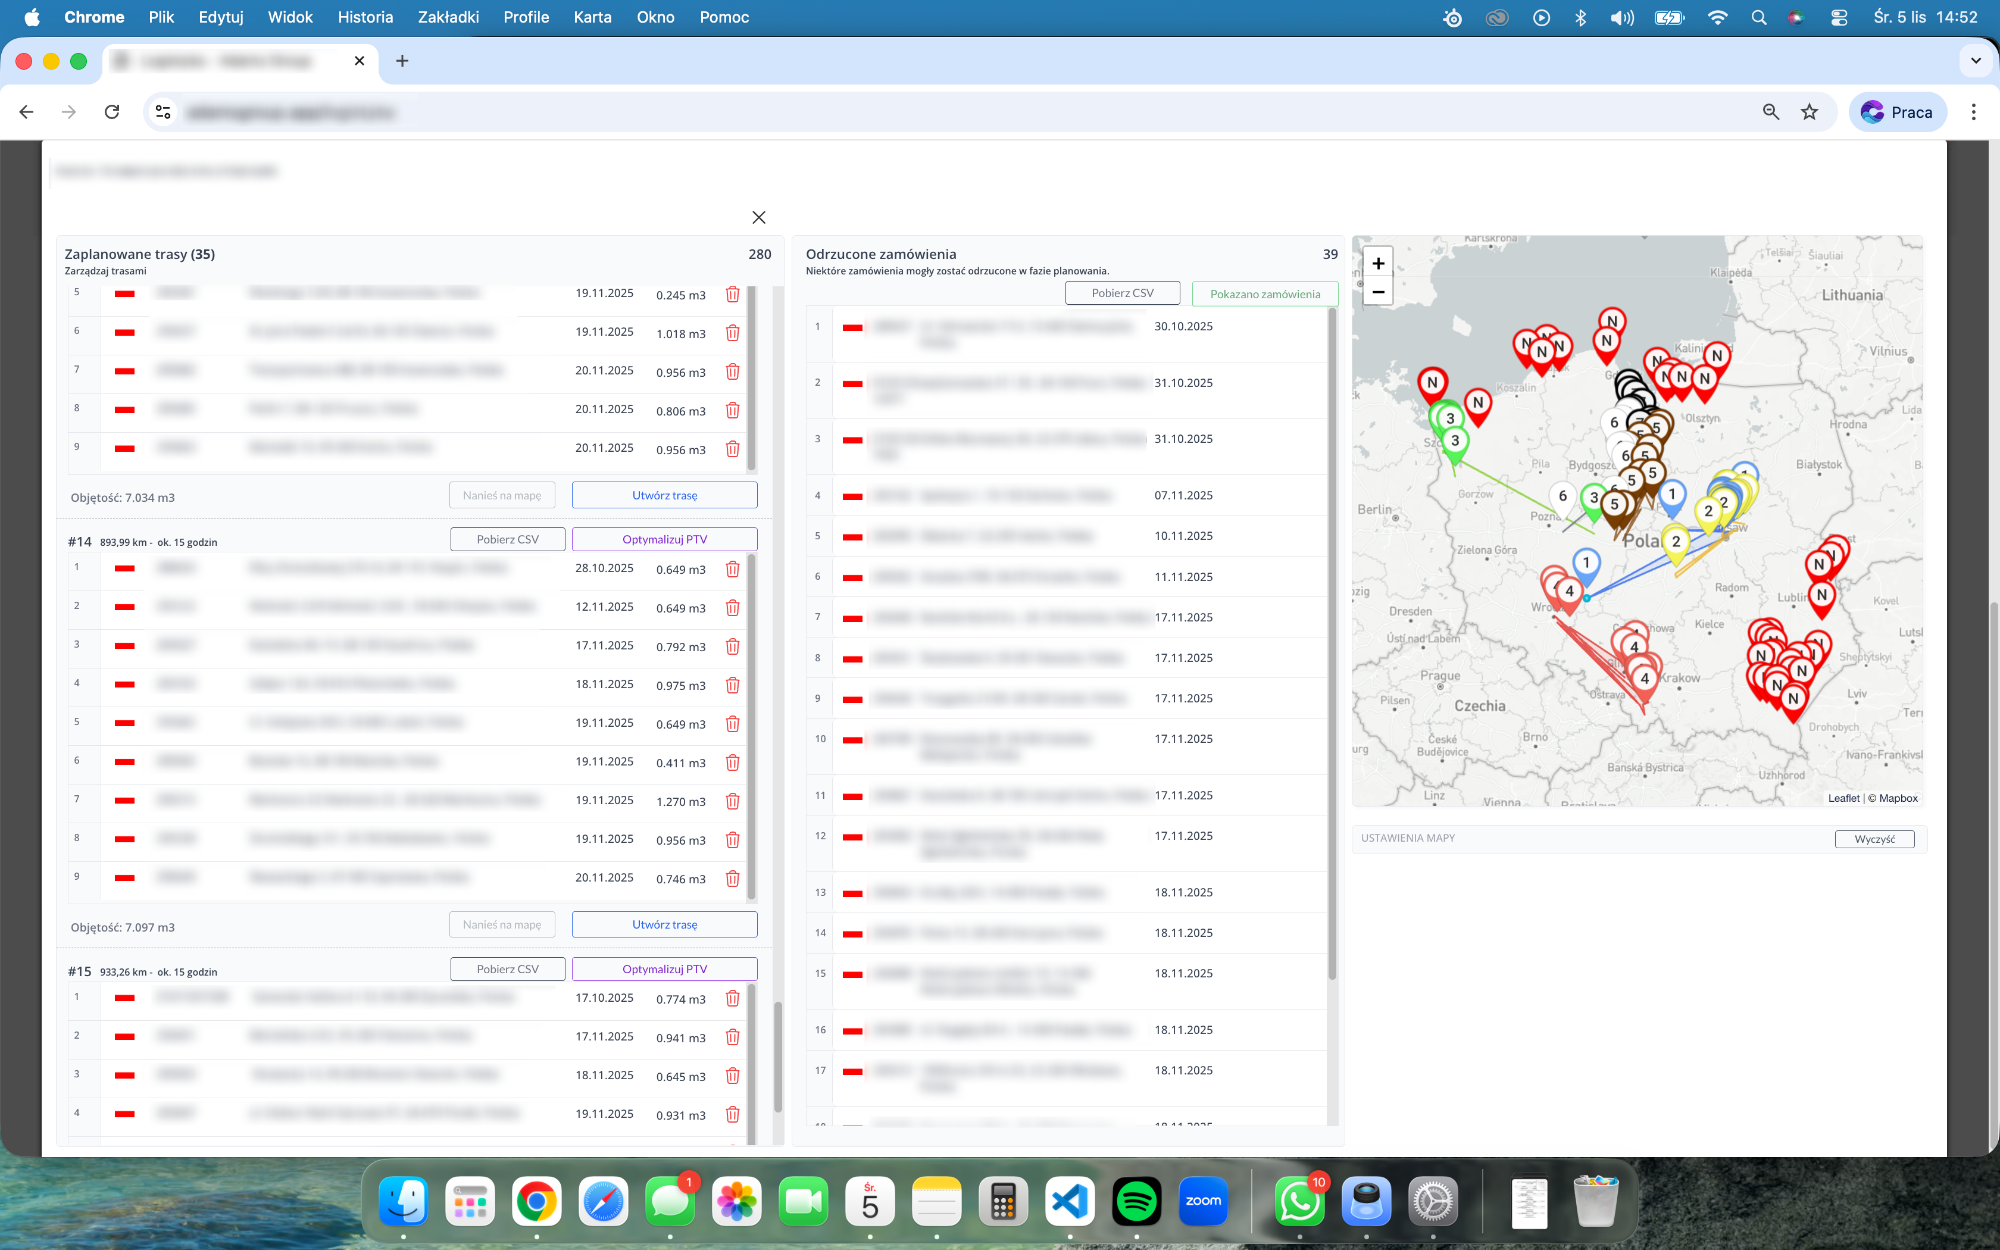Image resolution: width=2000 pixels, height=1250 pixels.
Task: Click Optymalizuj PTV for route #14
Action: coord(664,539)
